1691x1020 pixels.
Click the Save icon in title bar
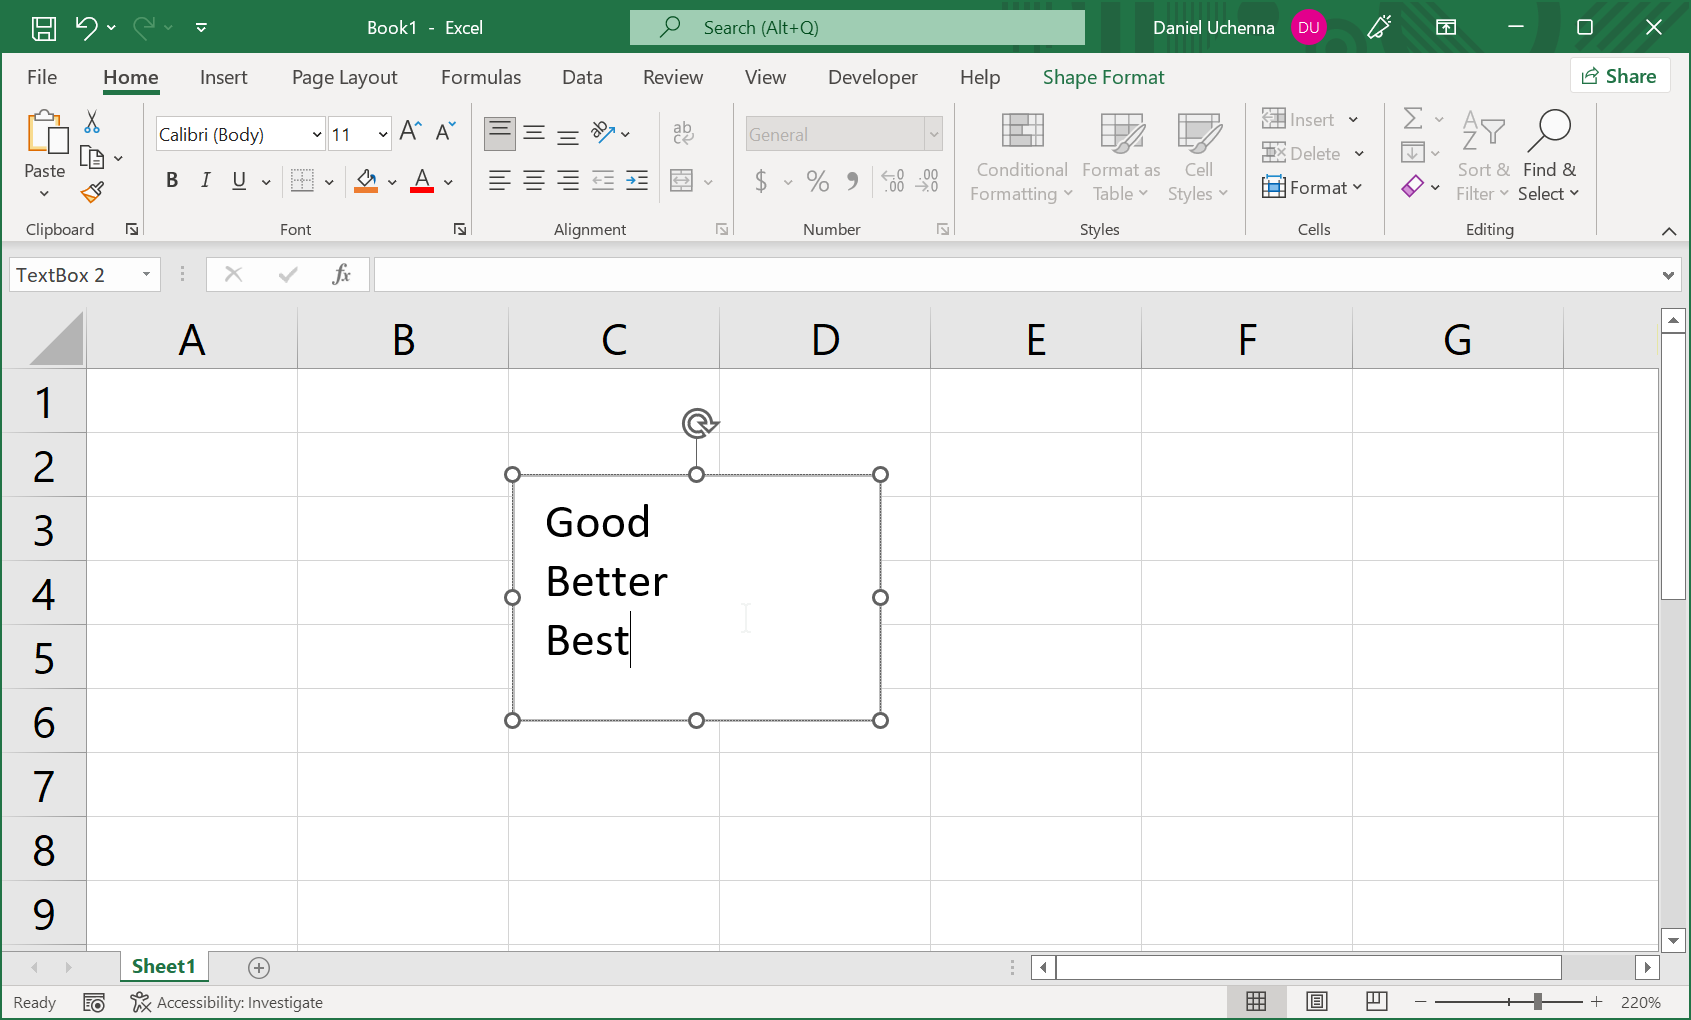coord(44,28)
